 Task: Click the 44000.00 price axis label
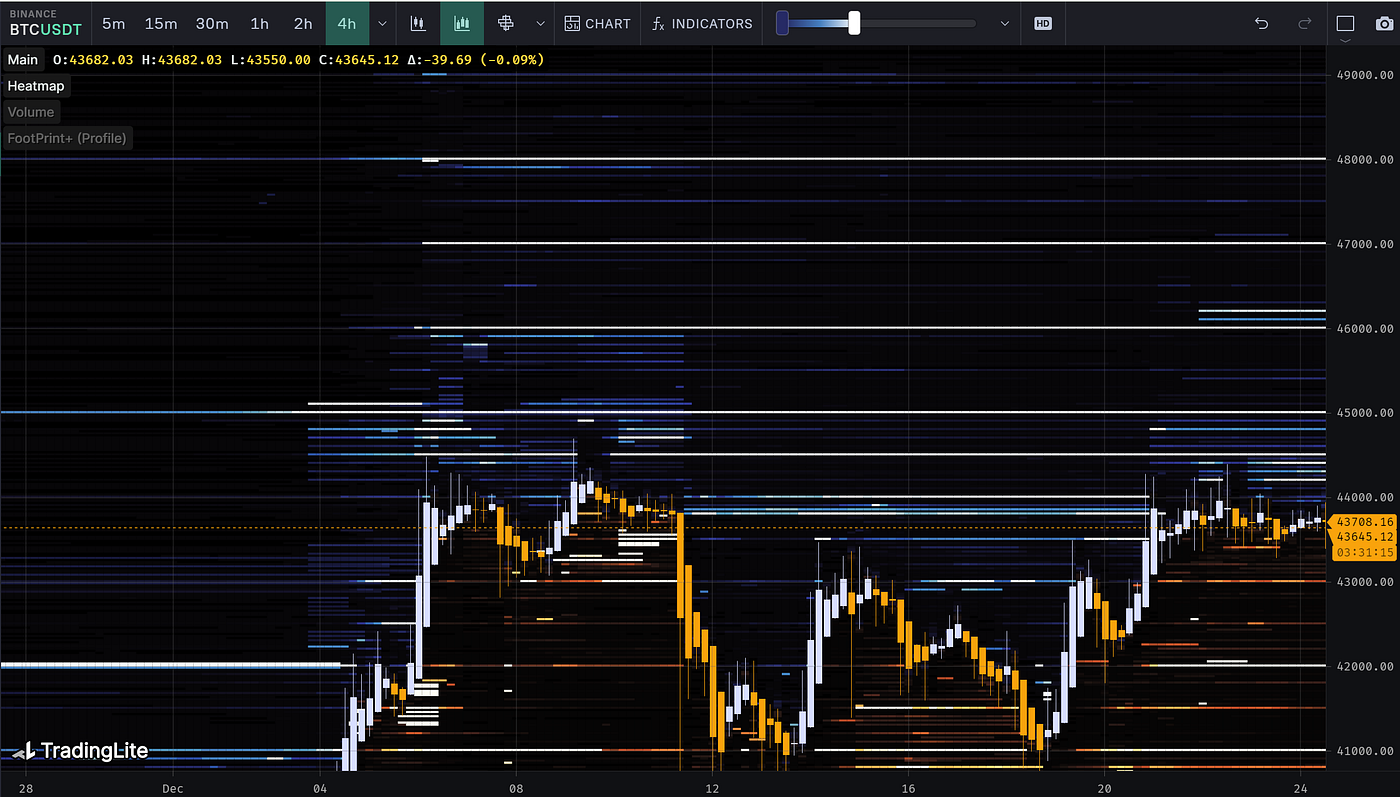(x=1366, y=497)
